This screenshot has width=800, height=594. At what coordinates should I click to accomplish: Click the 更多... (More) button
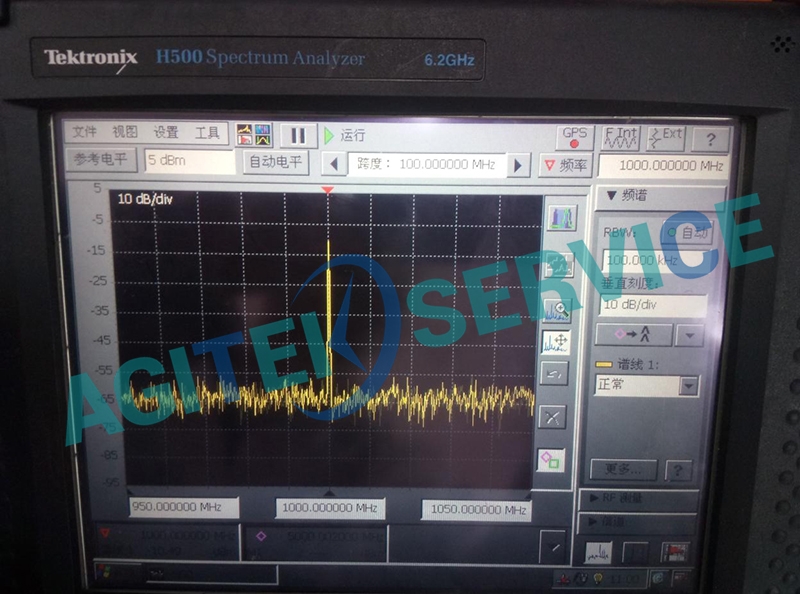pos(624,469)
